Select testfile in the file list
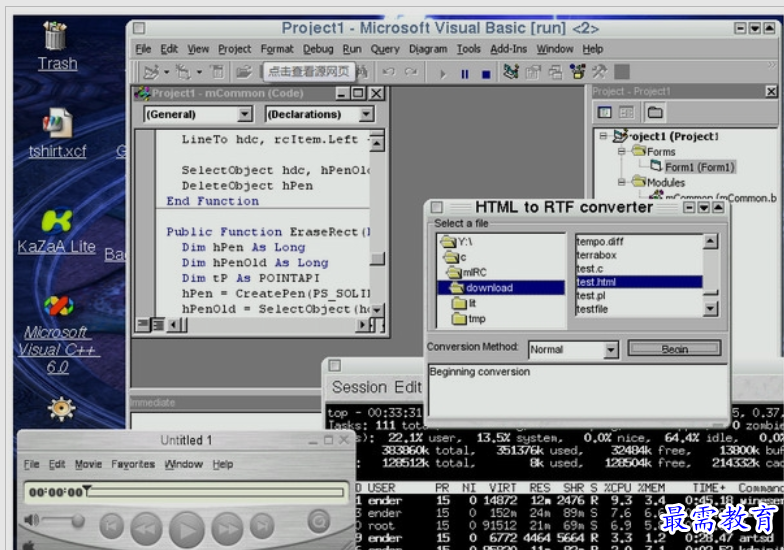 (592, 309)
